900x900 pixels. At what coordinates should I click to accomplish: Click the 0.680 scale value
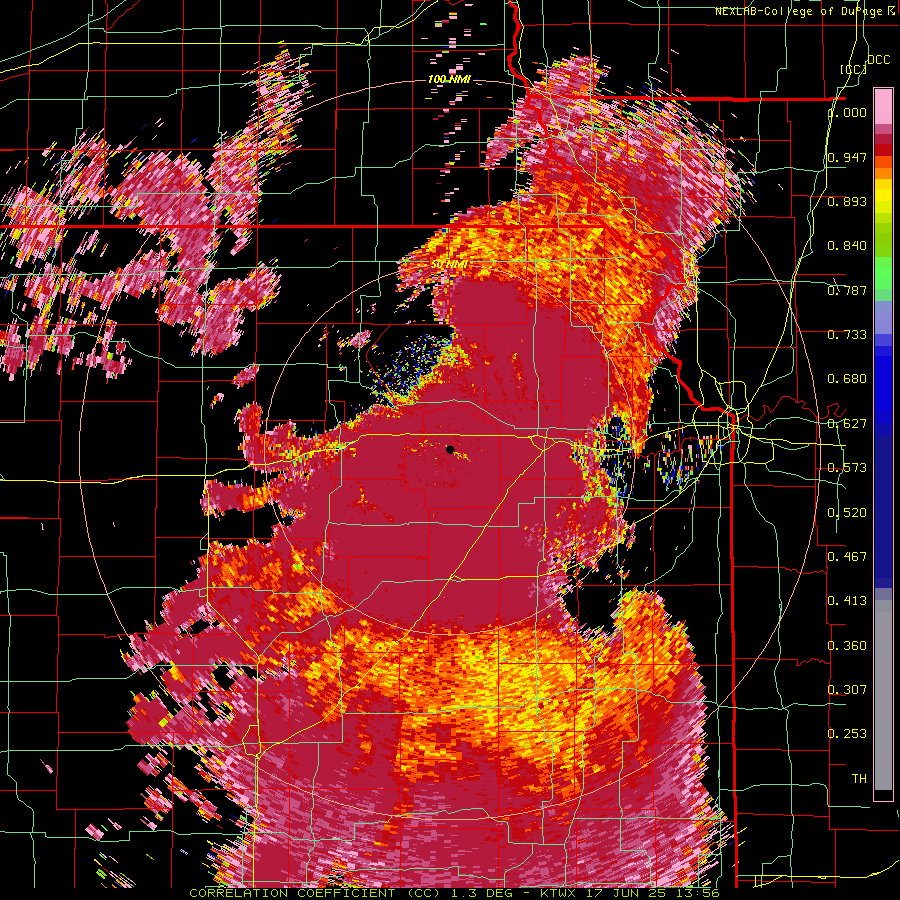point(847,379)
